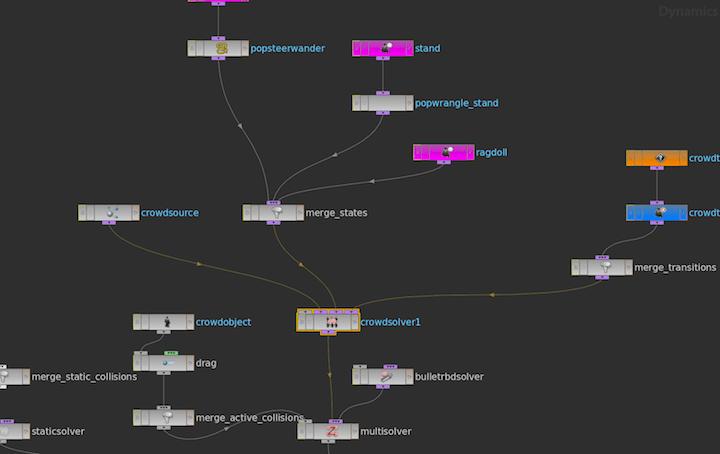This screenshot has width=720, height=454.
Task: Click the staticsolver node label
Action: pos(58,431)
